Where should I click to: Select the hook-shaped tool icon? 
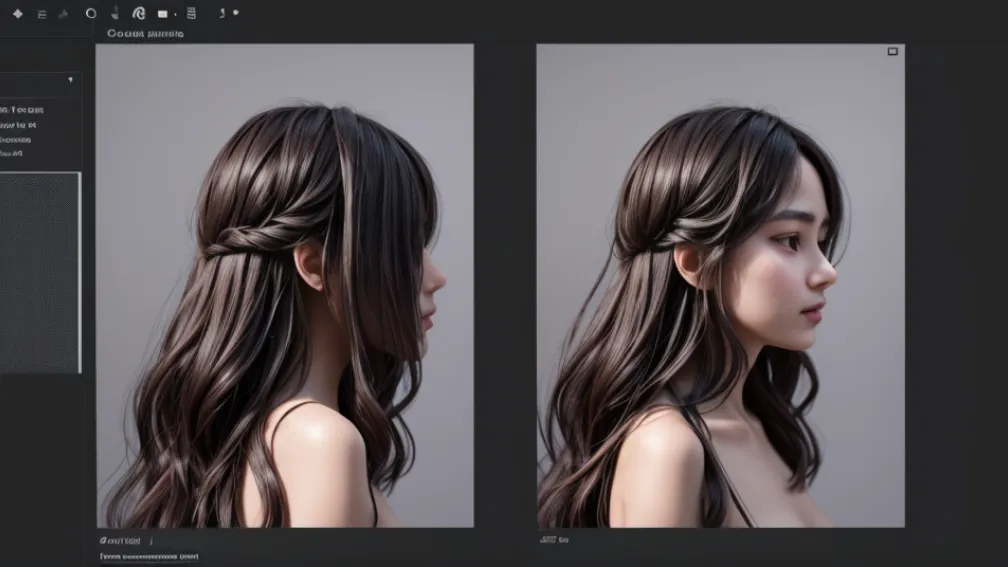(x=222, y=13)
